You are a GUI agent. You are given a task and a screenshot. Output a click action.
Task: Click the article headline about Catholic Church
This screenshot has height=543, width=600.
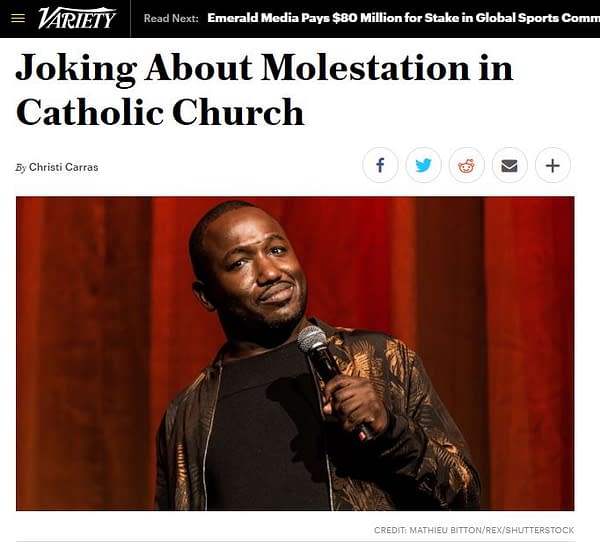pyautogui.click(x=264, y=90)
